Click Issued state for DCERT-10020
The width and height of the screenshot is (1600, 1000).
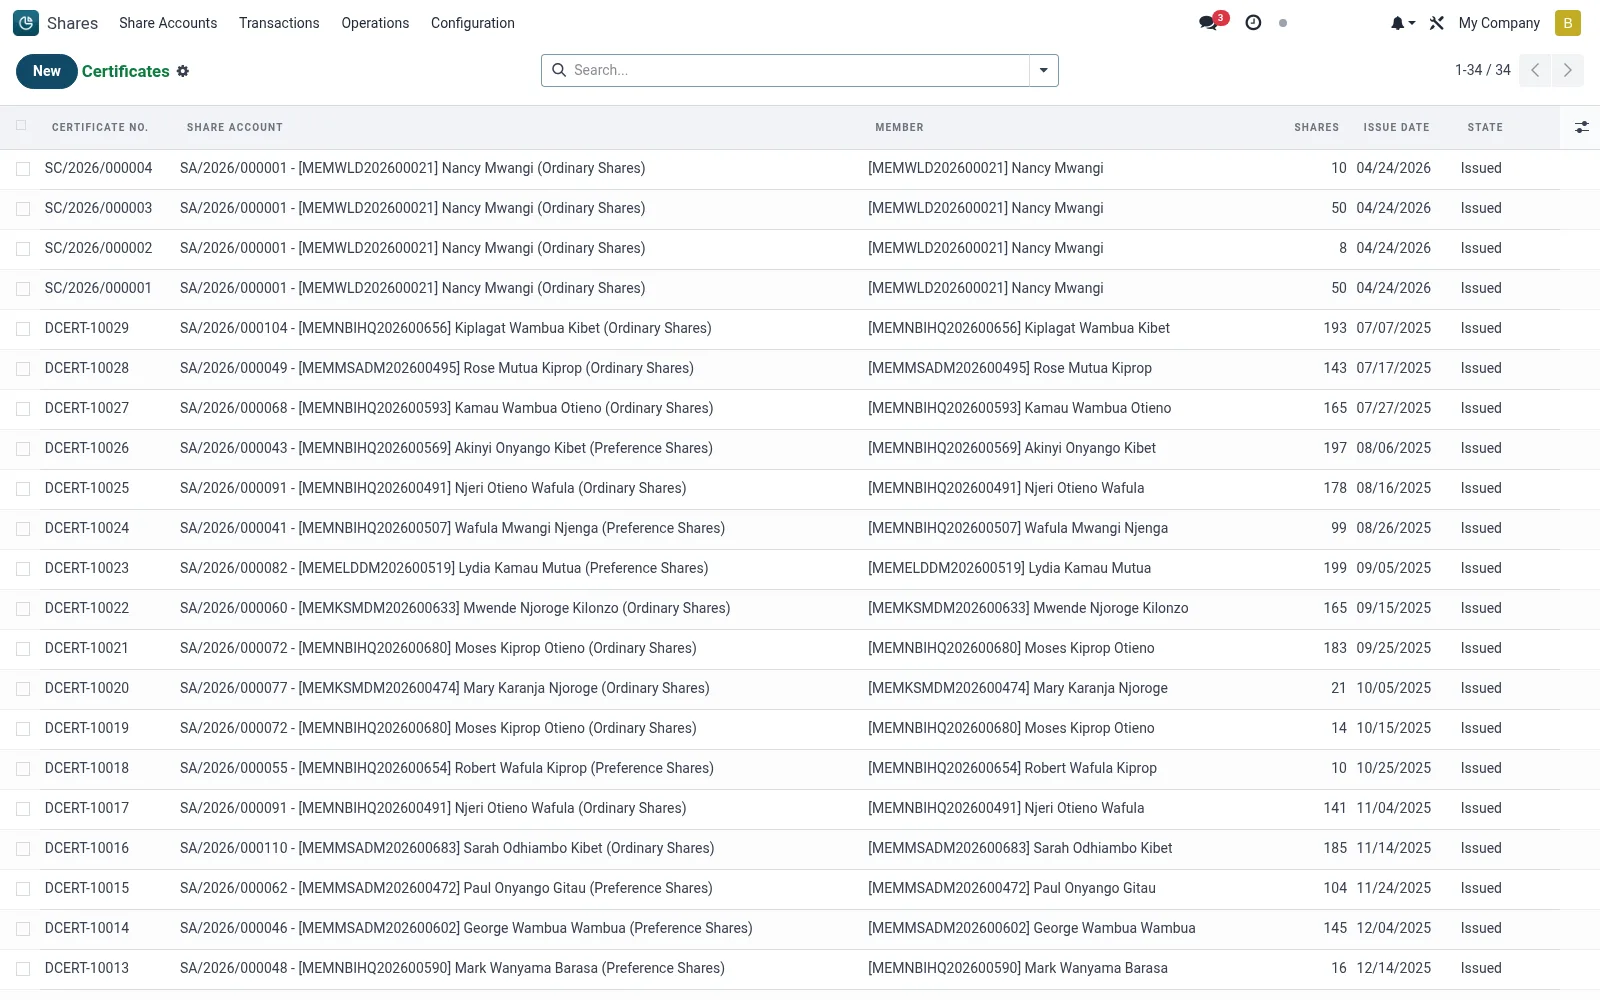(1481, 688)
